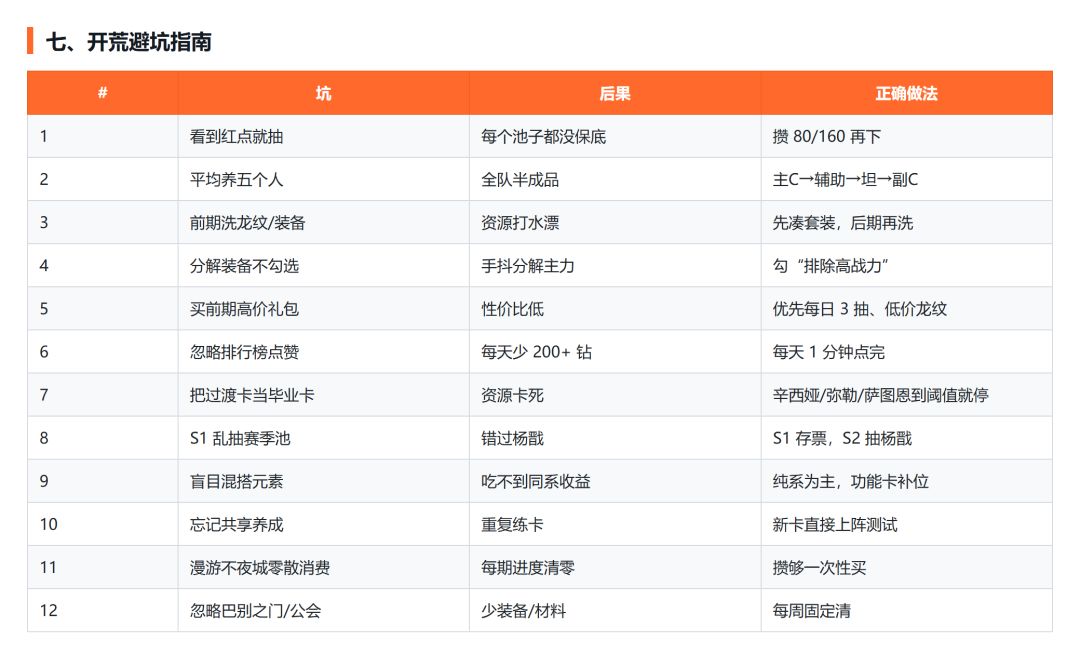The image size is (1080, 666).
Task: Select the cell 每天少 200+ 钻
Action: click(615, 352)
